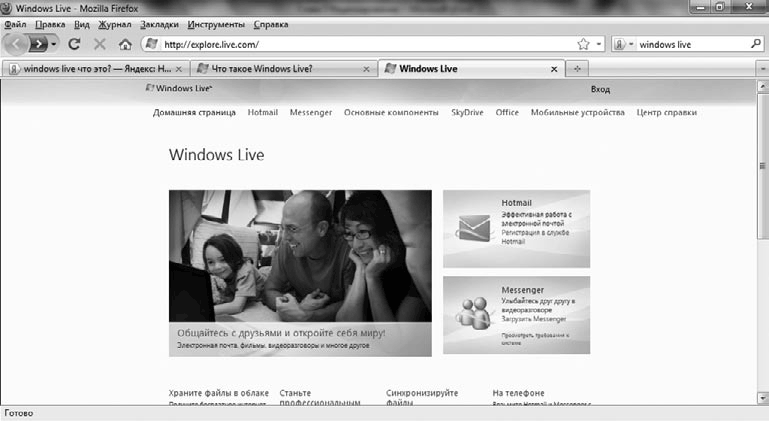Bookmark this page with the star icon
The image size is (769, 421).
coord(583,44)
